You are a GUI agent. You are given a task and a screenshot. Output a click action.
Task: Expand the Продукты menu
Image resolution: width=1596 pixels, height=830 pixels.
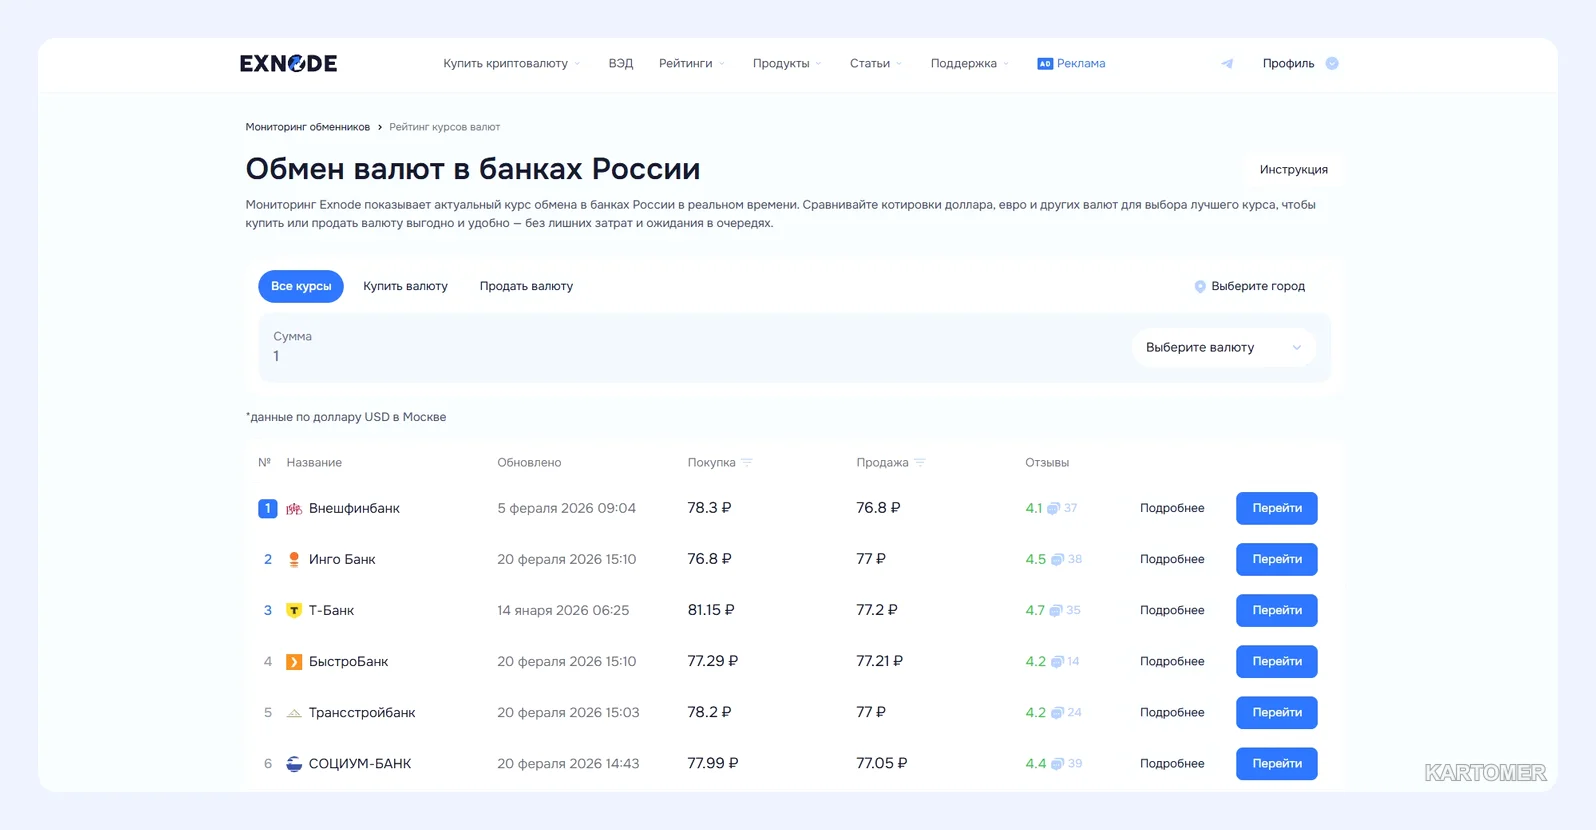point(787,63)
